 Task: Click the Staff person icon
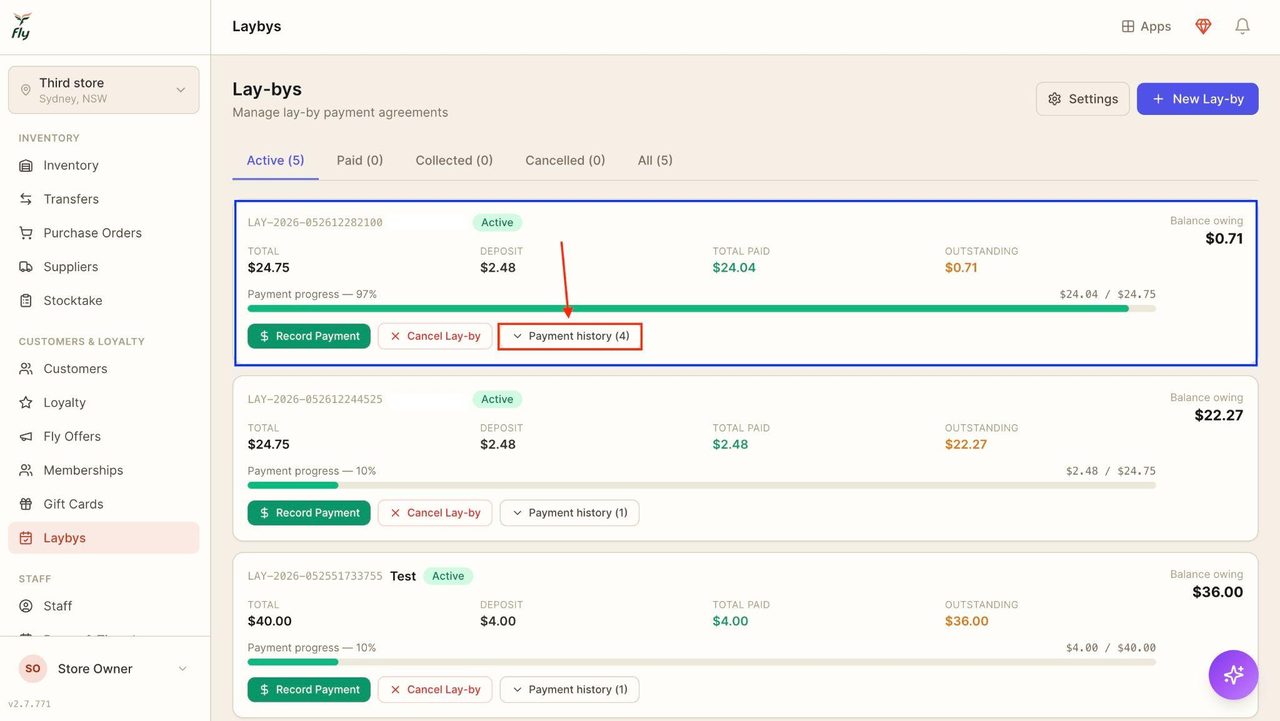[26, 606]
